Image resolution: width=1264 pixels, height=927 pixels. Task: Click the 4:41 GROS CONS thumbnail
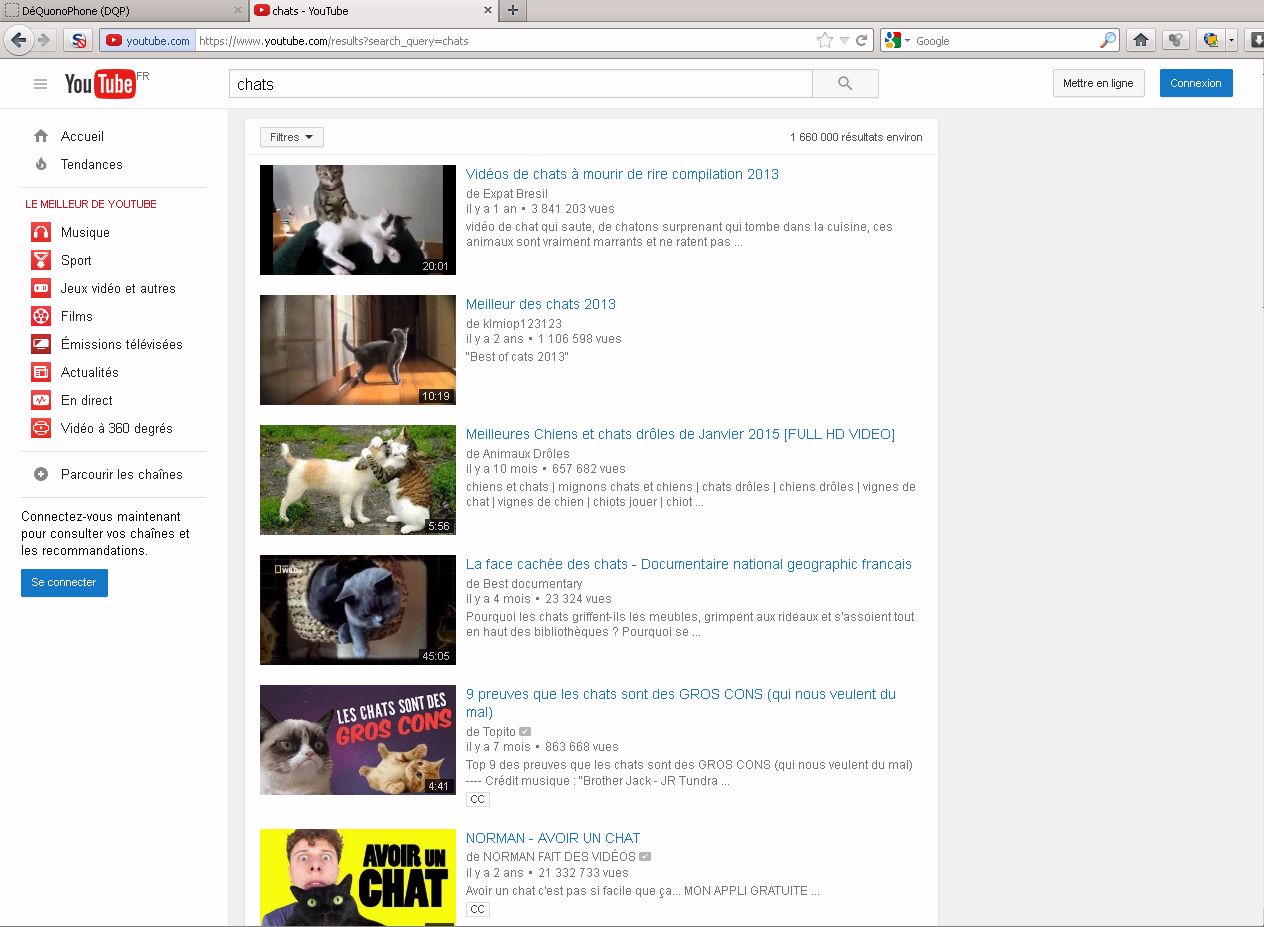358,740
